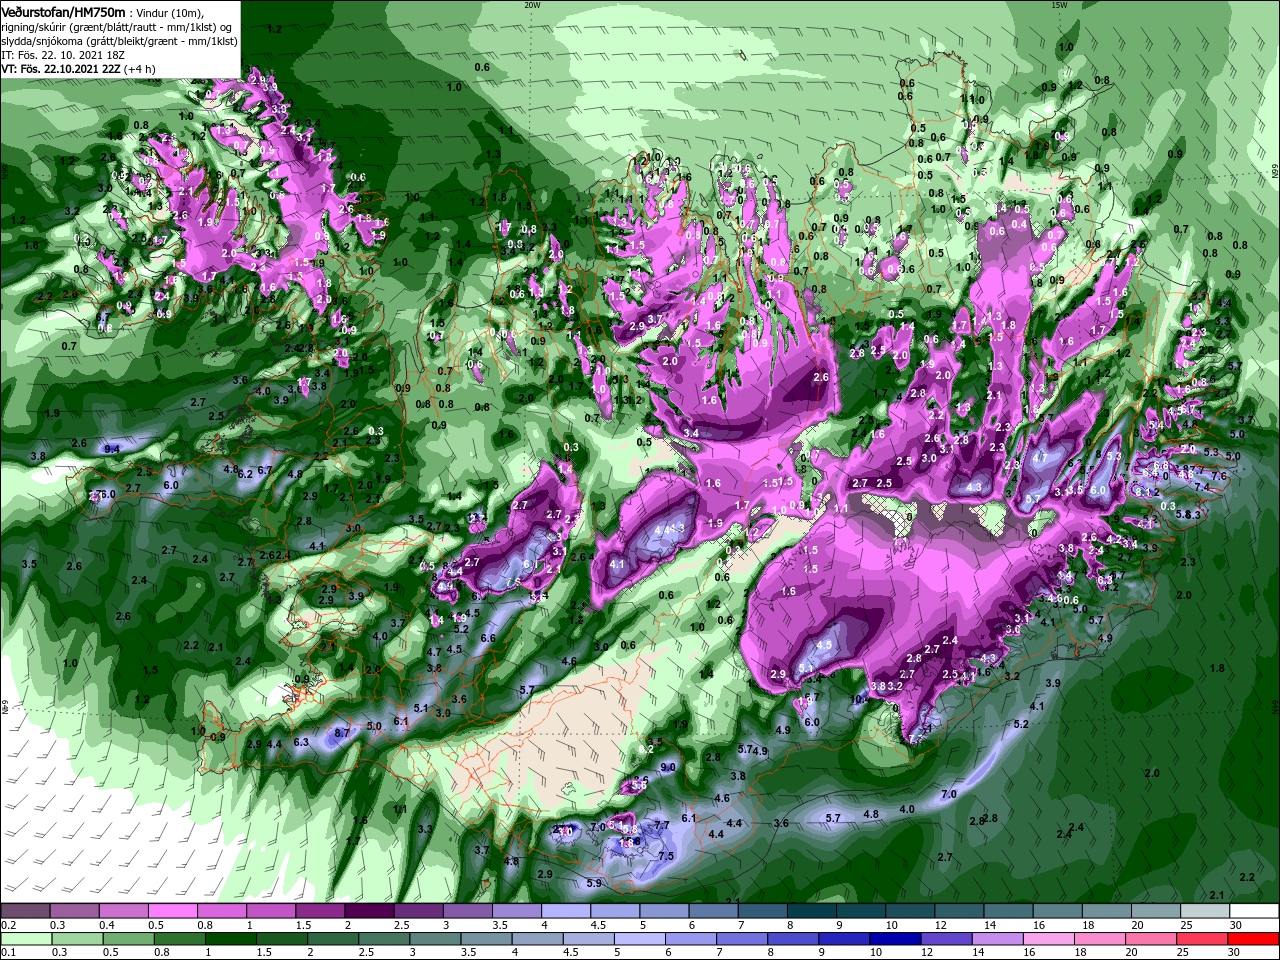The image size is (1280, 960).
Task: Click the 8.7 precipitation value on map
Action: (x=342, y=732)
